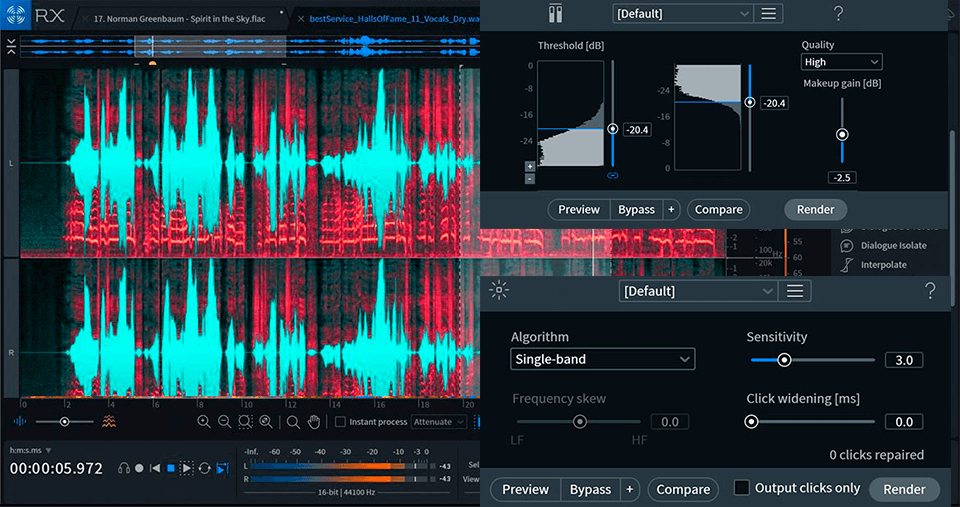Screen dimensions: 960x507
Task: Click the help question mark in De-click panel
Action: [x=930, y=291]
